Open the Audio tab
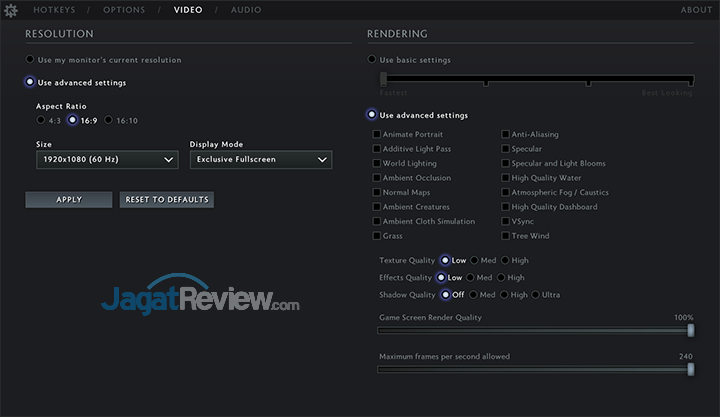The width and height of the screenshot is (720, 417). point(246,10)
